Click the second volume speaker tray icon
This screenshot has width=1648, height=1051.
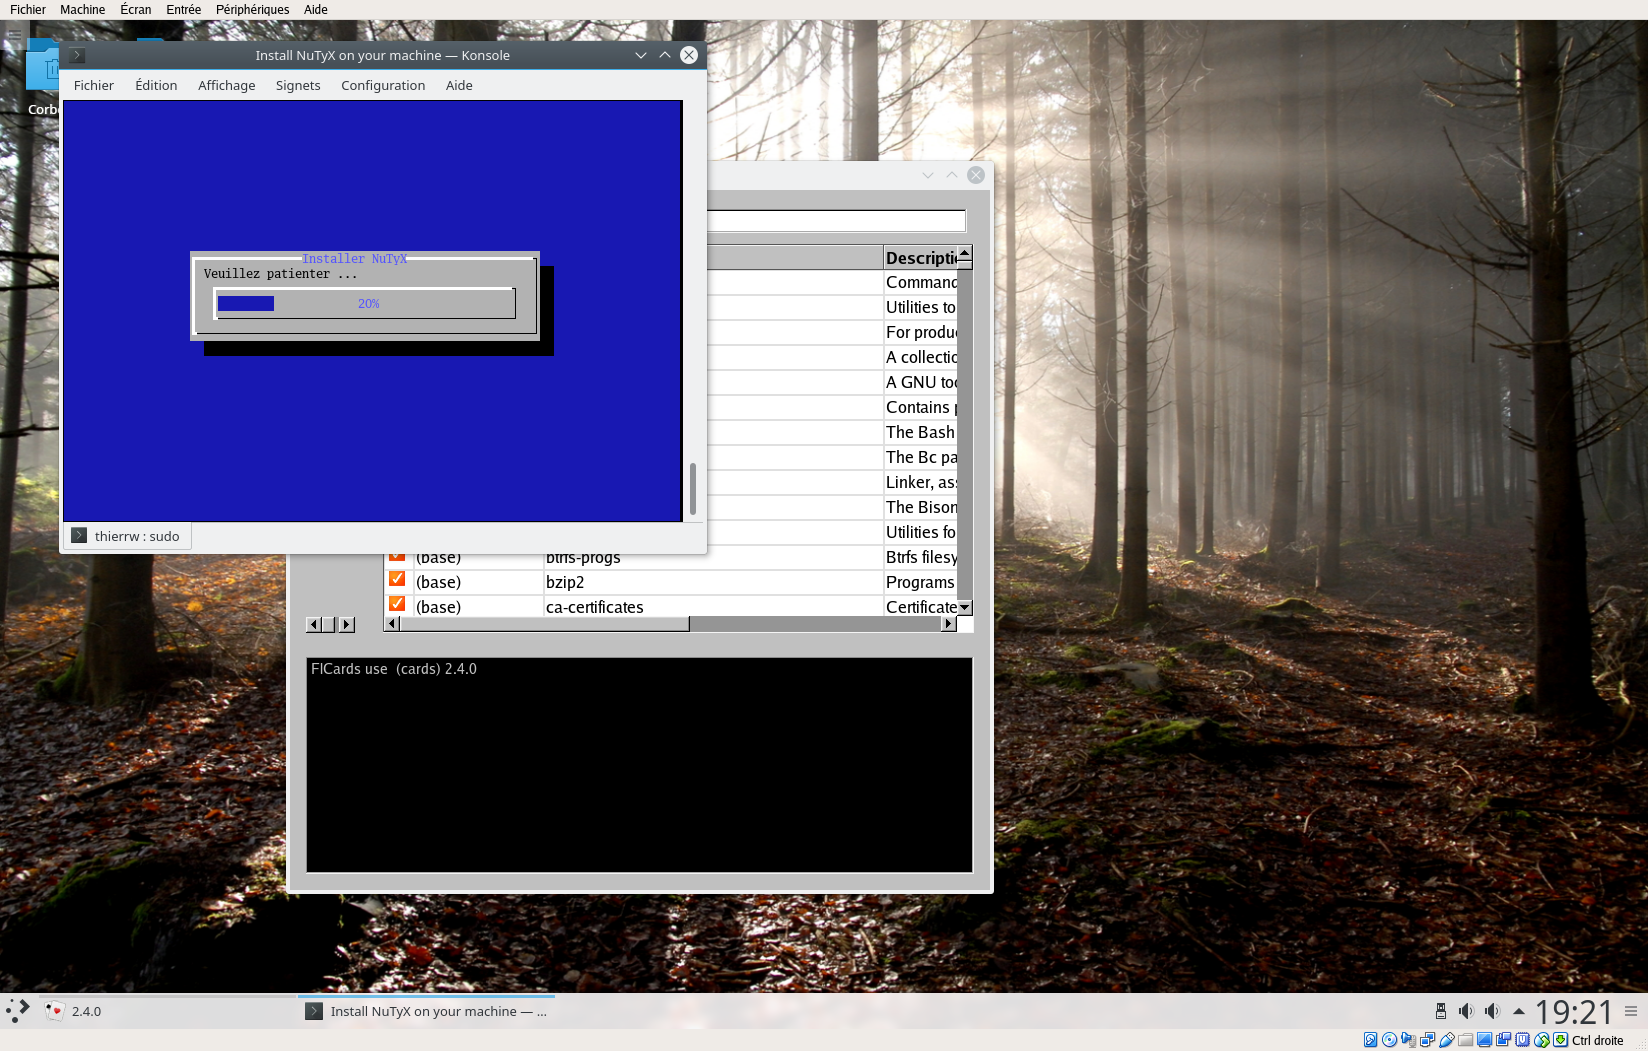pos(1492,1011)
